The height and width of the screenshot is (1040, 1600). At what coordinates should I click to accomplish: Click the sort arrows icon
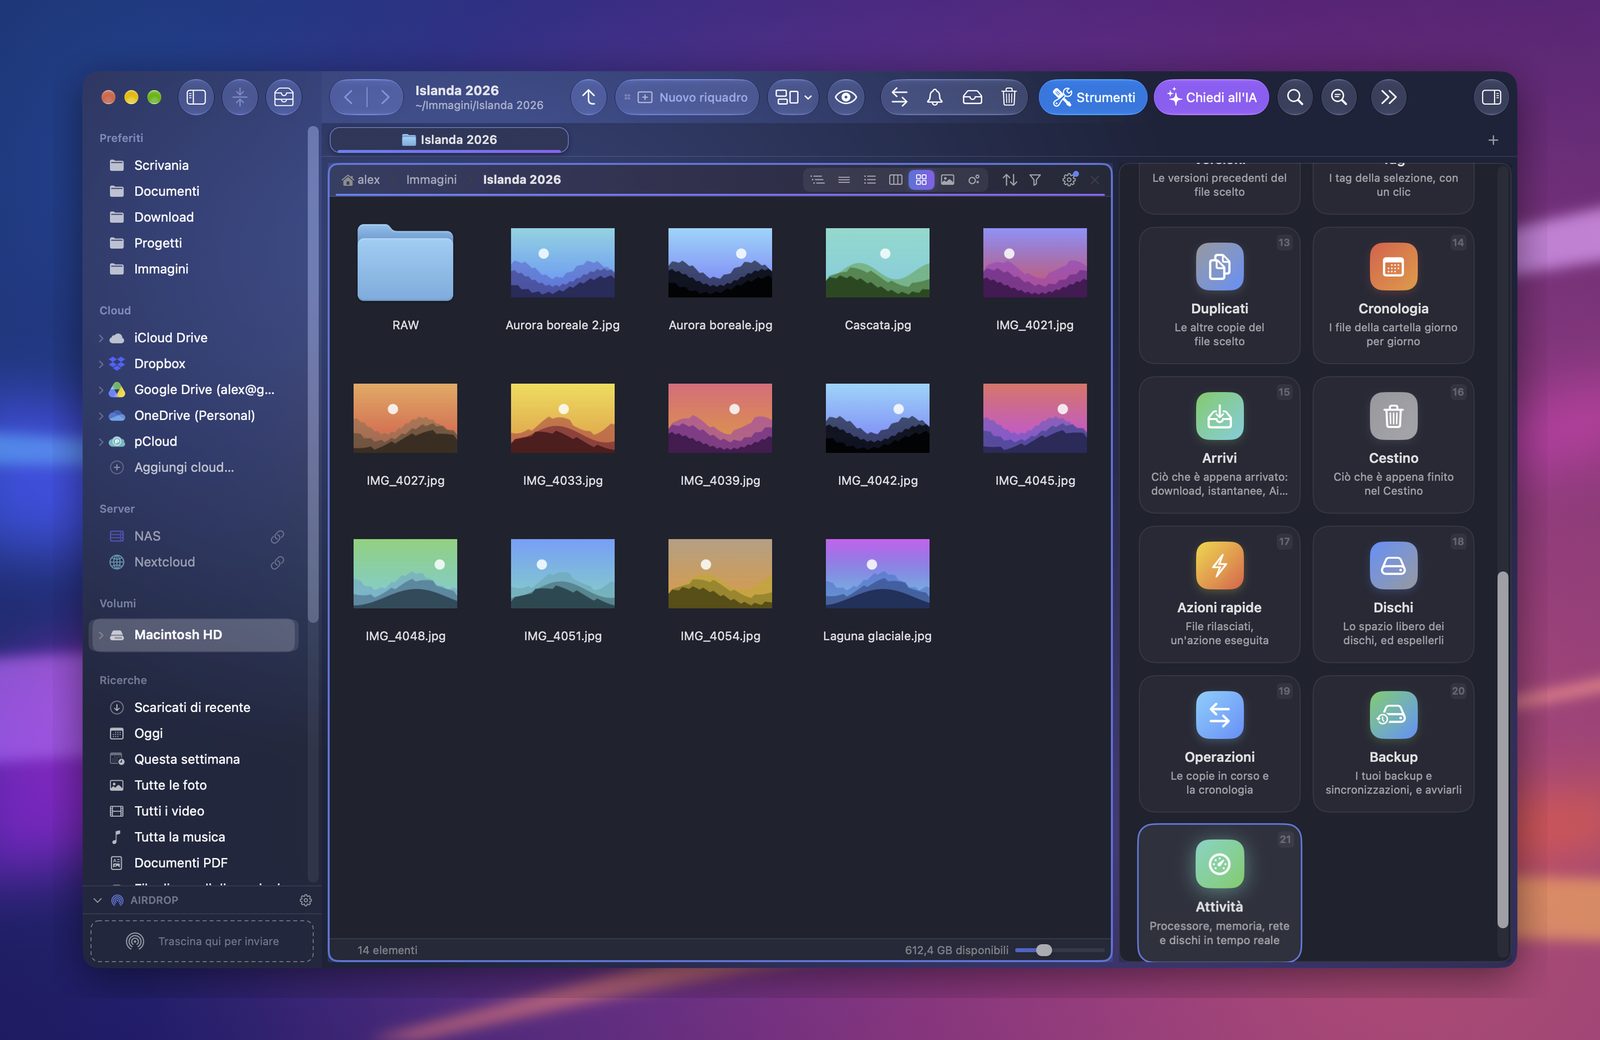tap(1009, 180)
